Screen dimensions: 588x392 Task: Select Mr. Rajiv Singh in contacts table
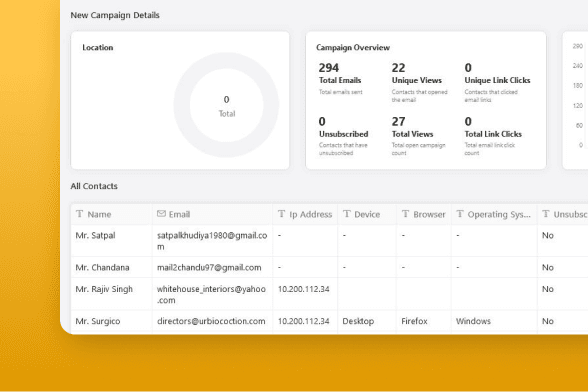(104, 289)
